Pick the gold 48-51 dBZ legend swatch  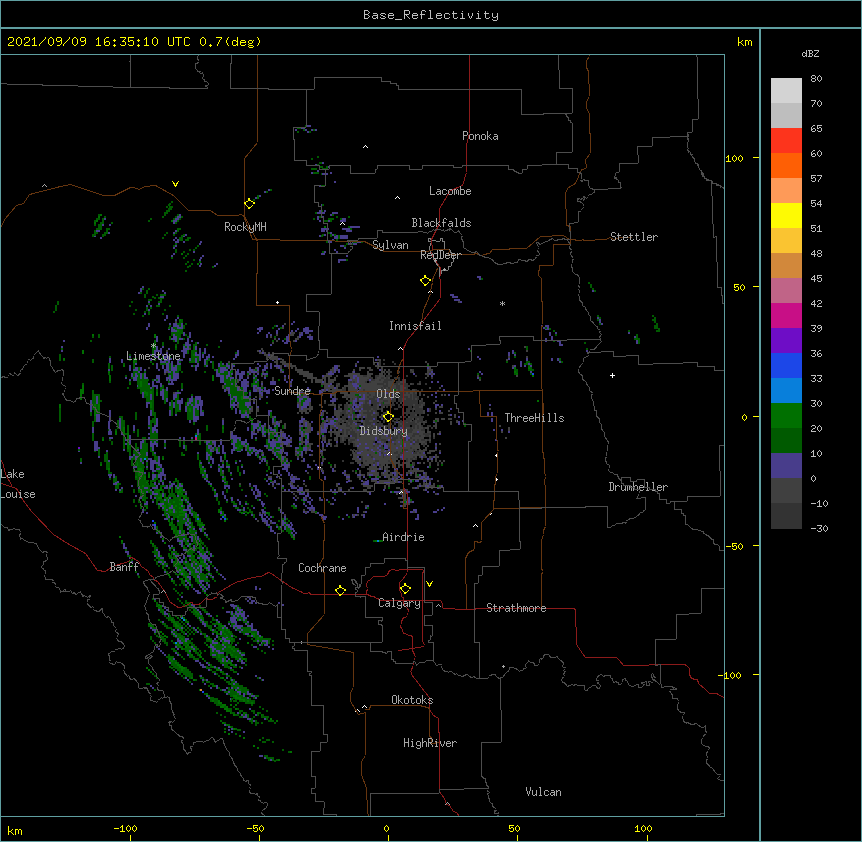786,240
